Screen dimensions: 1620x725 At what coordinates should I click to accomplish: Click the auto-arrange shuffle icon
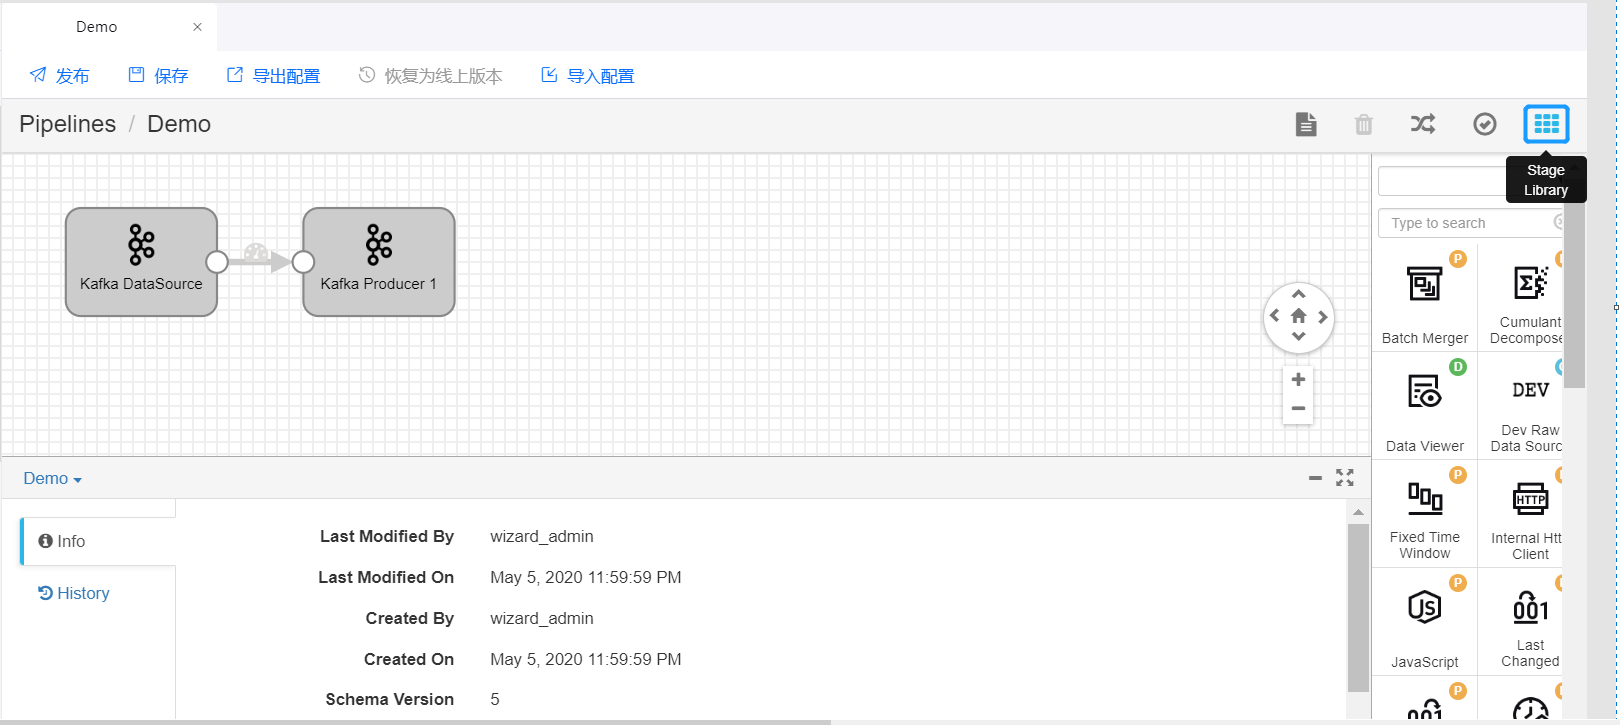(x=1422, y=124)
